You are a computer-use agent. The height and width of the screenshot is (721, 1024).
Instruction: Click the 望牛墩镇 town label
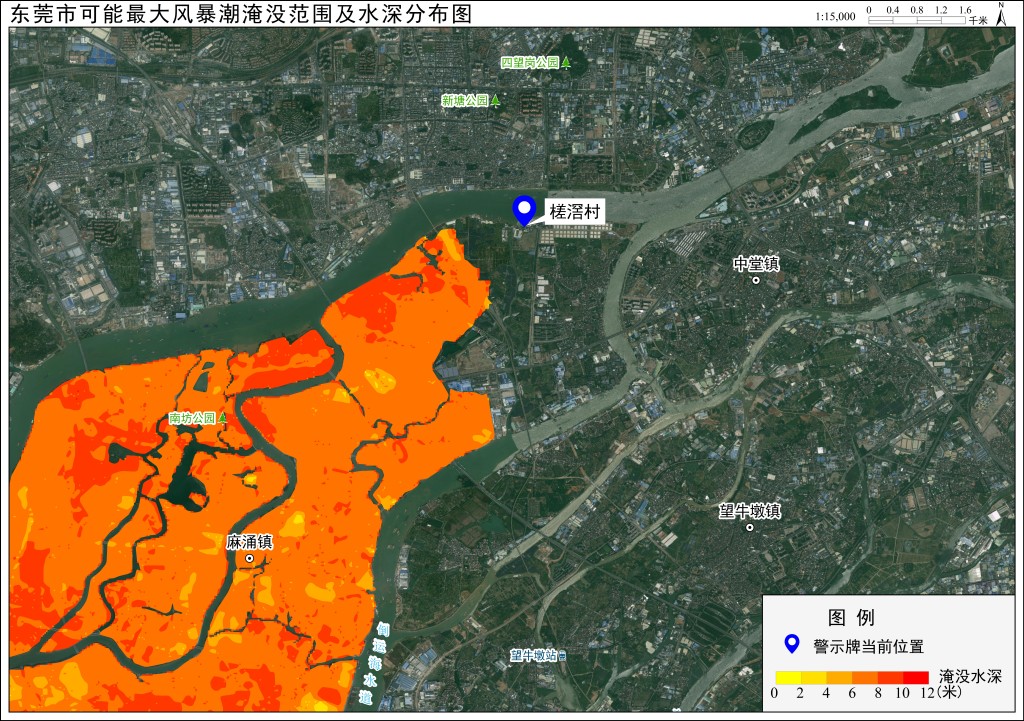click(750, 510)
